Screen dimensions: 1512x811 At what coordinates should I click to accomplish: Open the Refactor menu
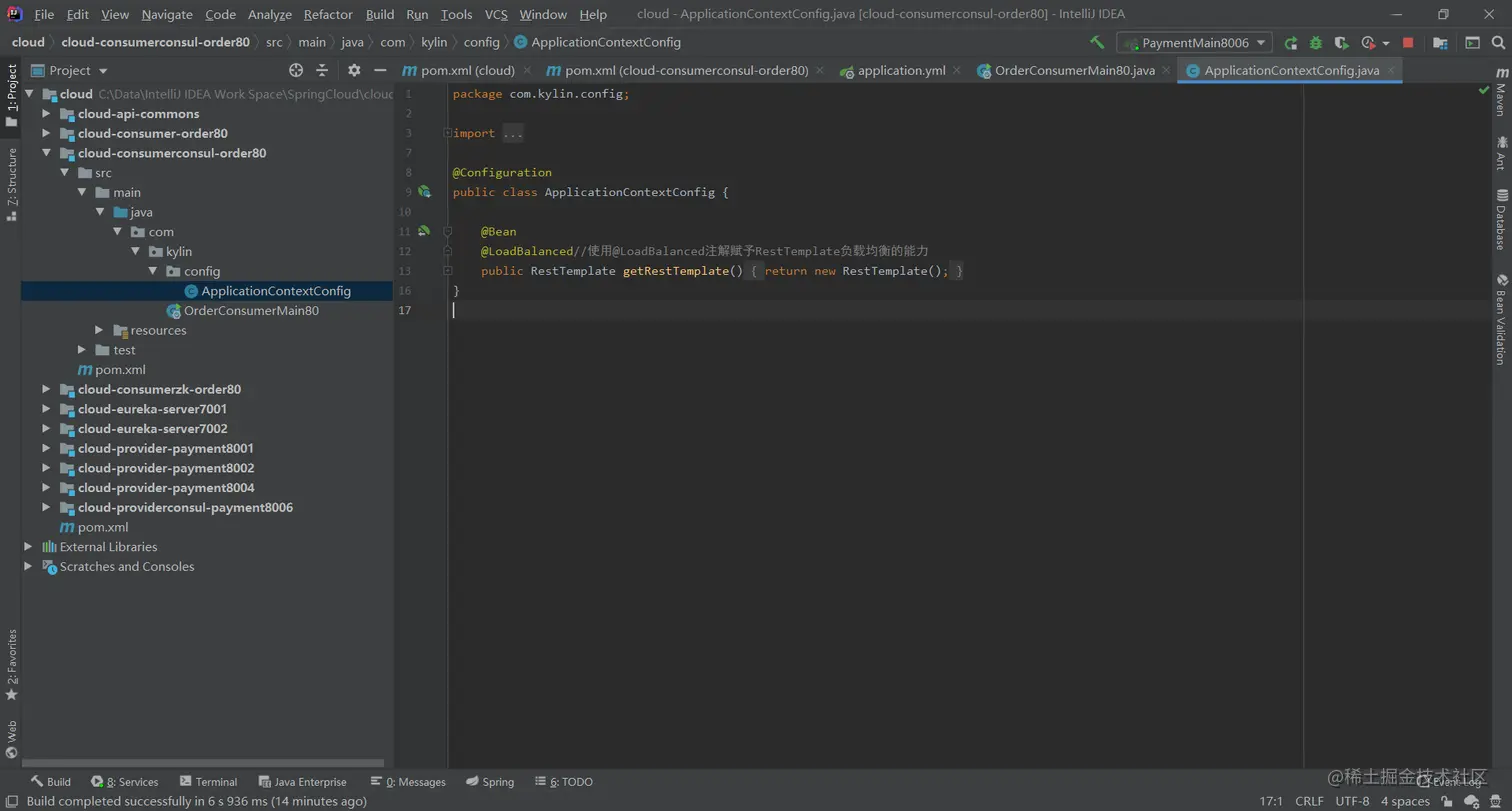[x=328, y=14]
